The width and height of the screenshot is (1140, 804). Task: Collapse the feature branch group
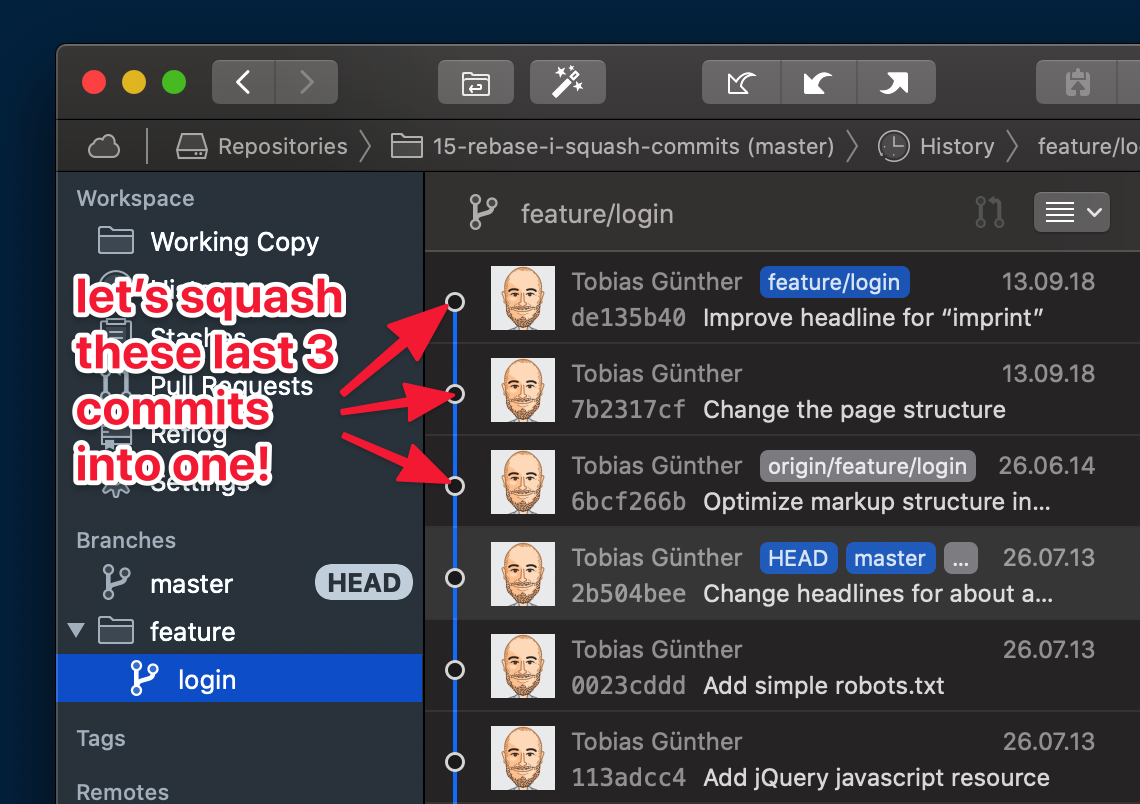pyautogui.click(x=75, y=631)
